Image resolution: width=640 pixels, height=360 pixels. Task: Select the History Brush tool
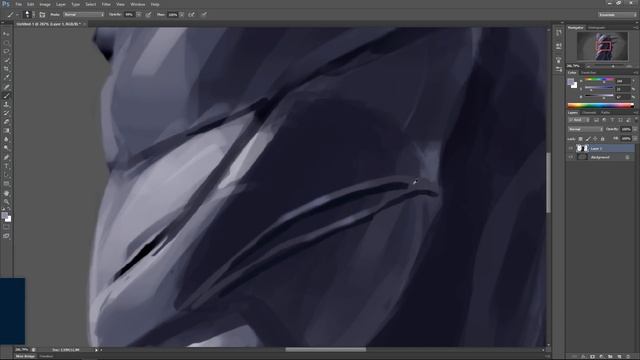click(x=6, y=113)
